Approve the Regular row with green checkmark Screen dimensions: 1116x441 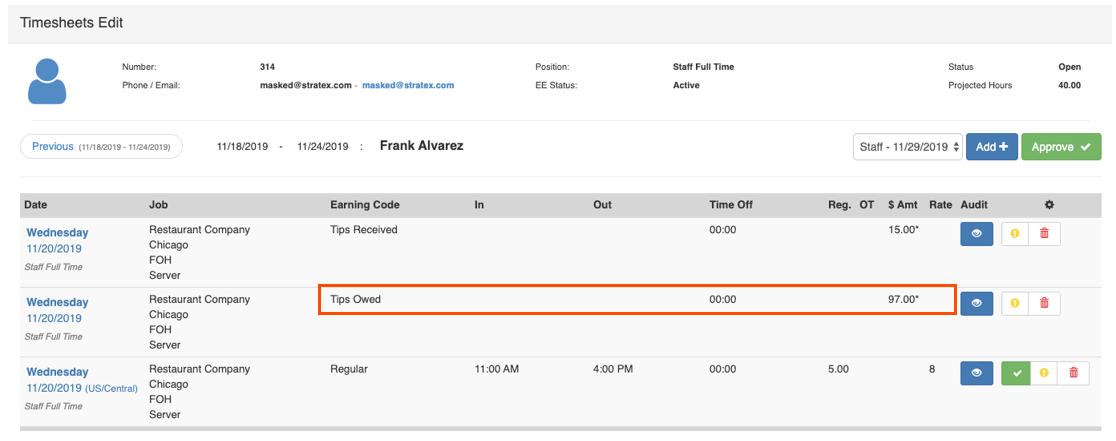tap(1016, 373)
